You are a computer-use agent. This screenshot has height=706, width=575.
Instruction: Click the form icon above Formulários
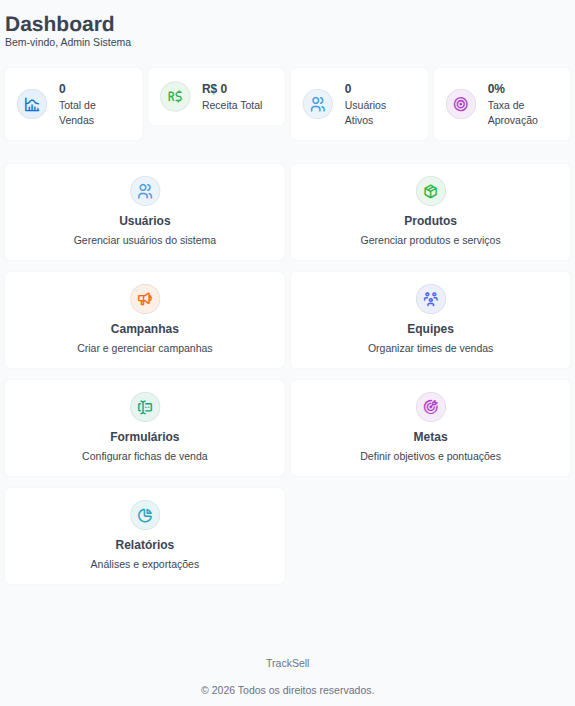tap(145, 407)
